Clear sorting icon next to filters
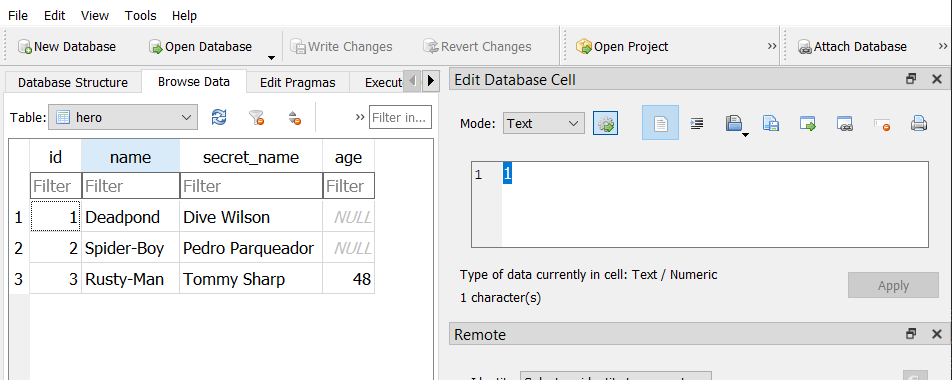 (x=295, y=117)
